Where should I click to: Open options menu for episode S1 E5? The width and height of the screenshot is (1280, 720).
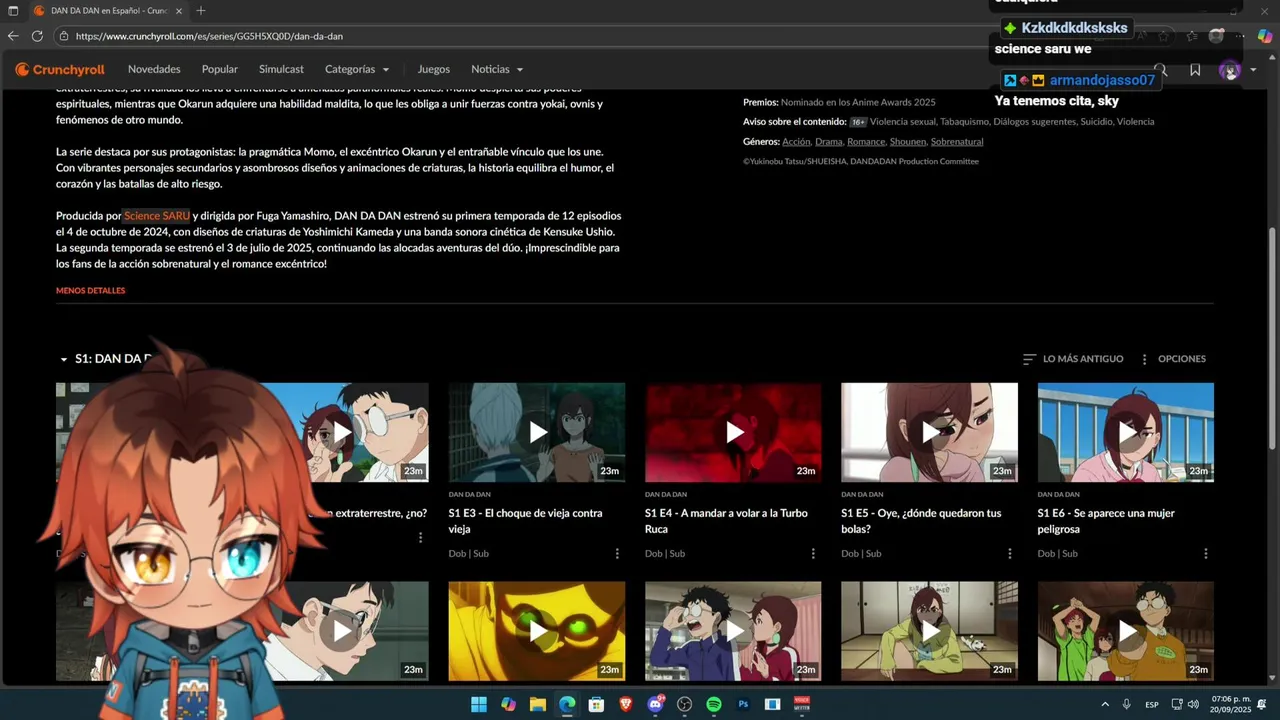coord(1010,553)
